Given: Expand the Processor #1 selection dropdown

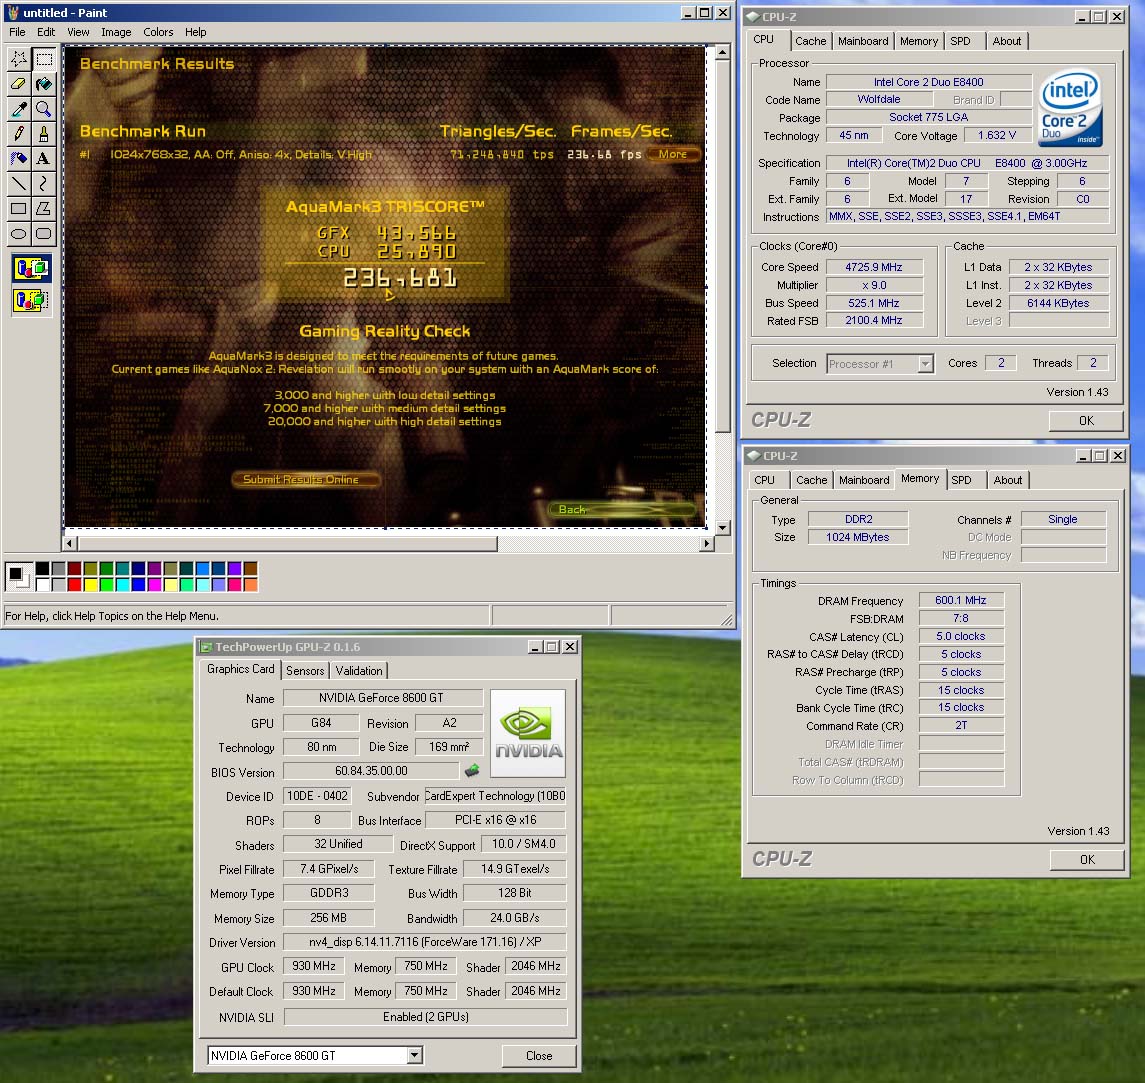Looking at the screenshot, I should (x=925, y=364).
